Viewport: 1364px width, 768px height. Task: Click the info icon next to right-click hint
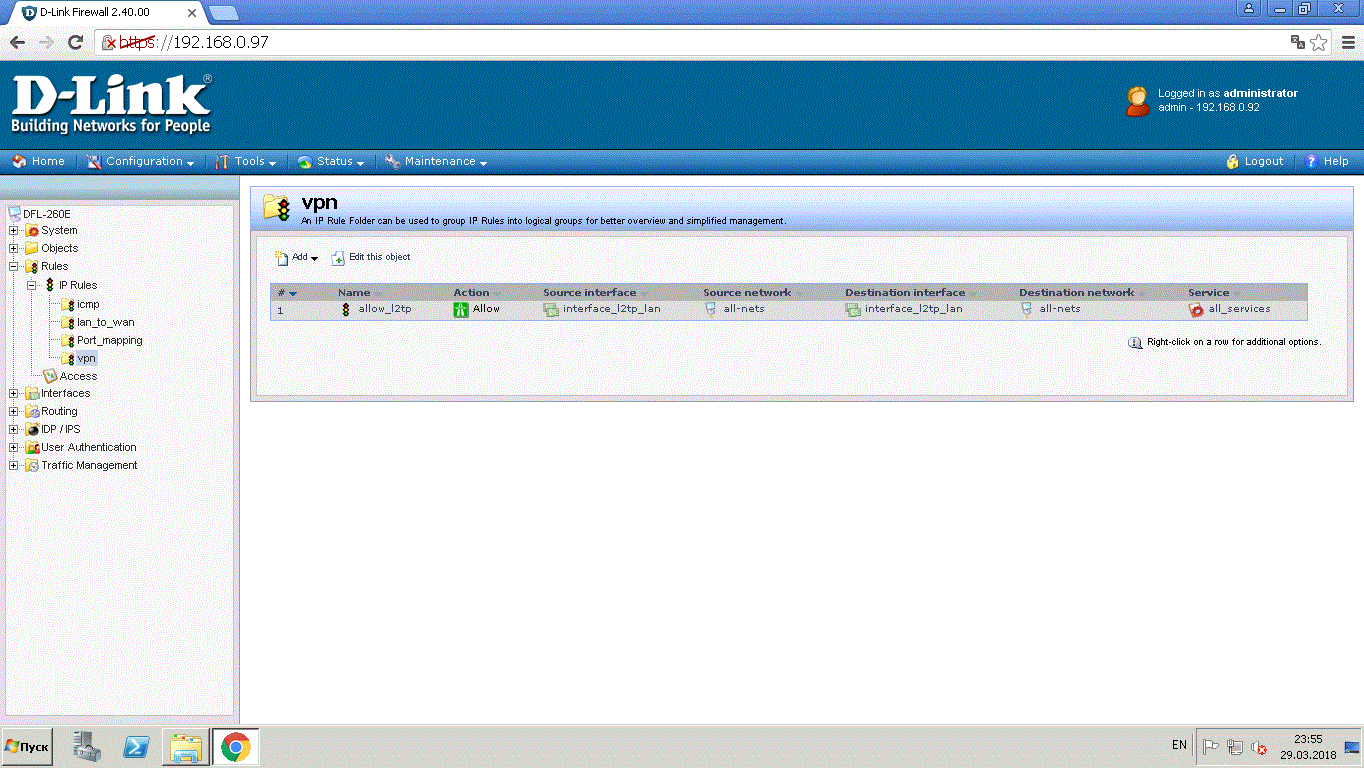point(1135,342)
